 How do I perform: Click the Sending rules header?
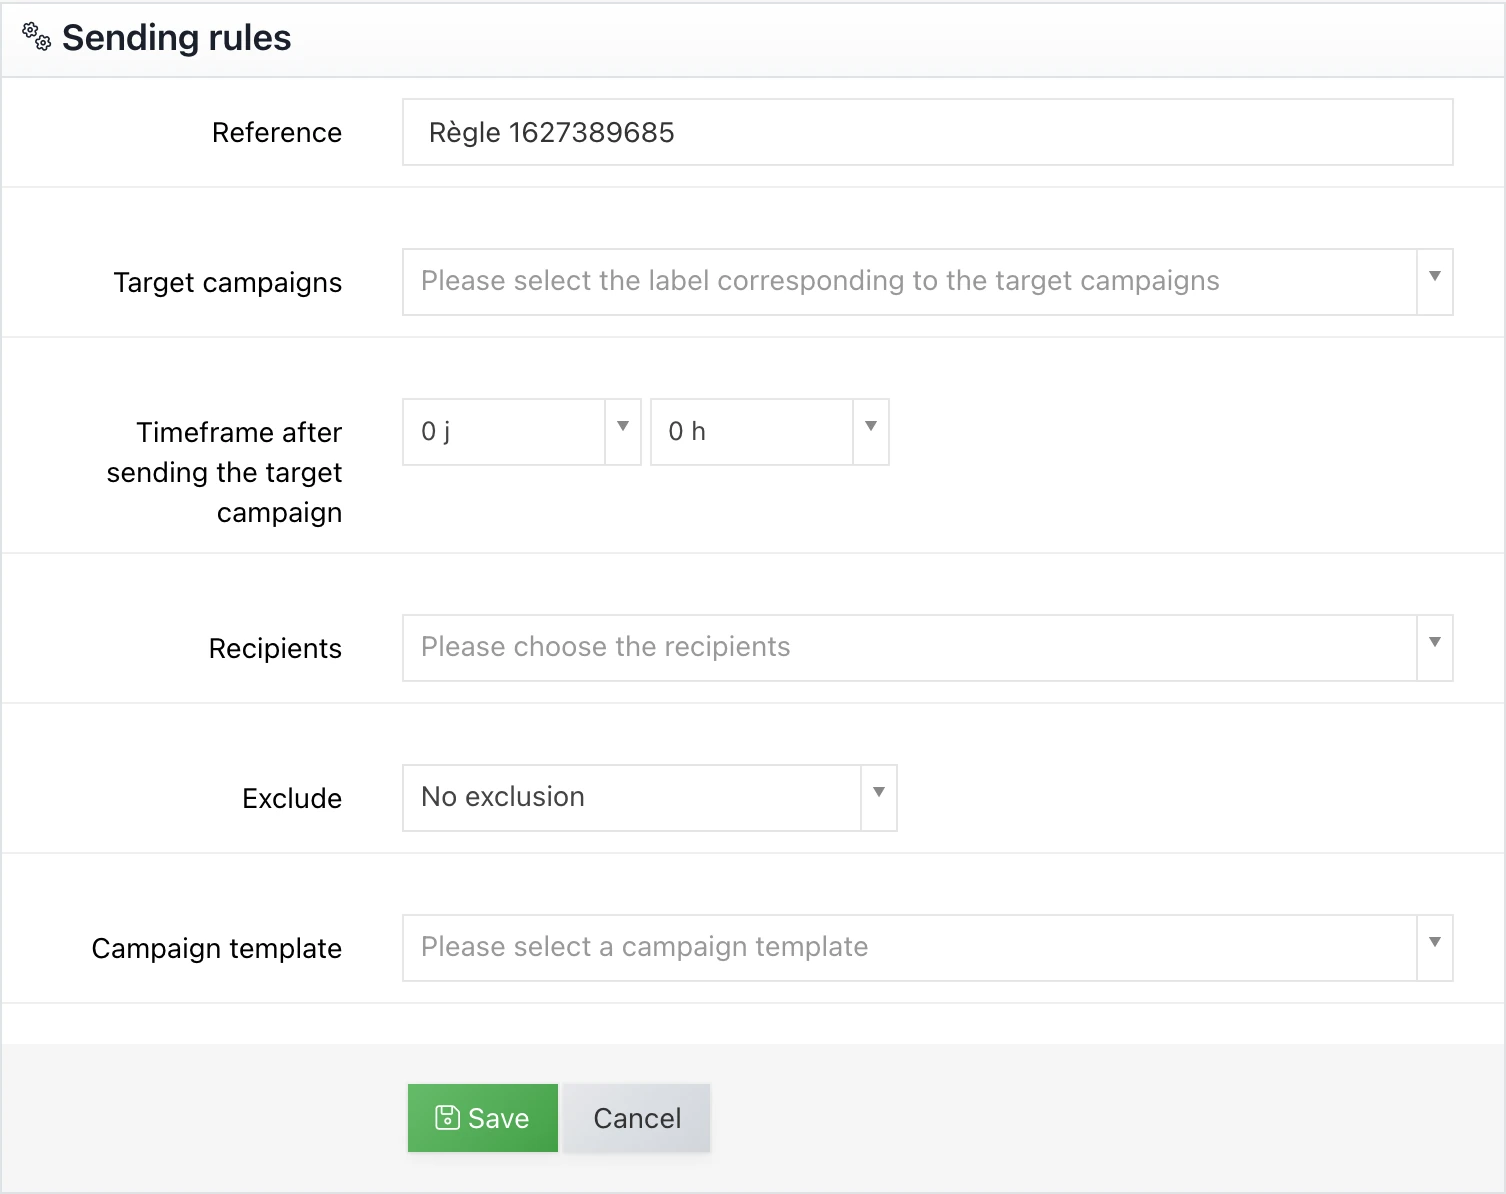pos(176,37)
